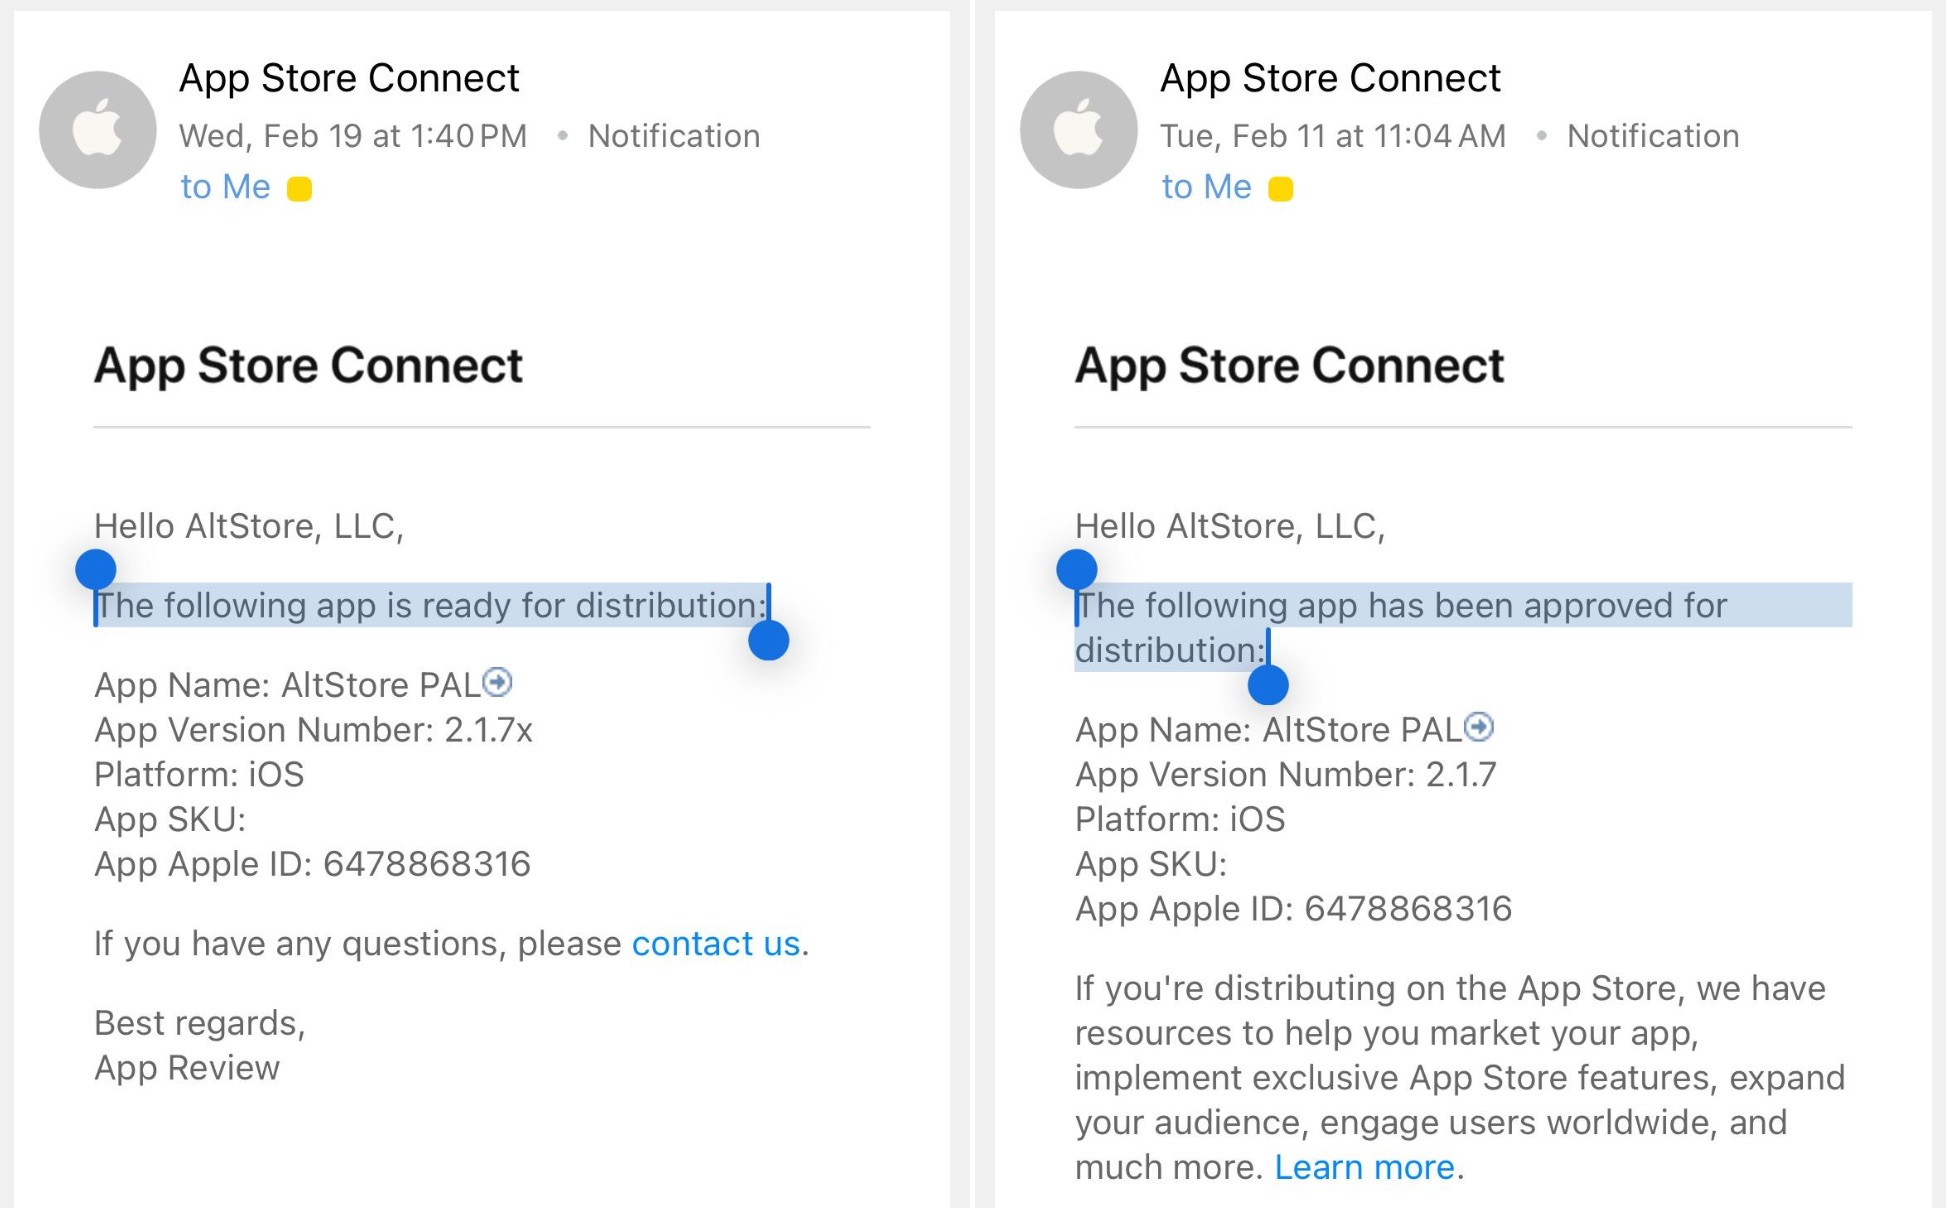Tap the start selection handle in the Feb 19 email
Screen dimensions: 1946x1208
(x=96, y=569)
